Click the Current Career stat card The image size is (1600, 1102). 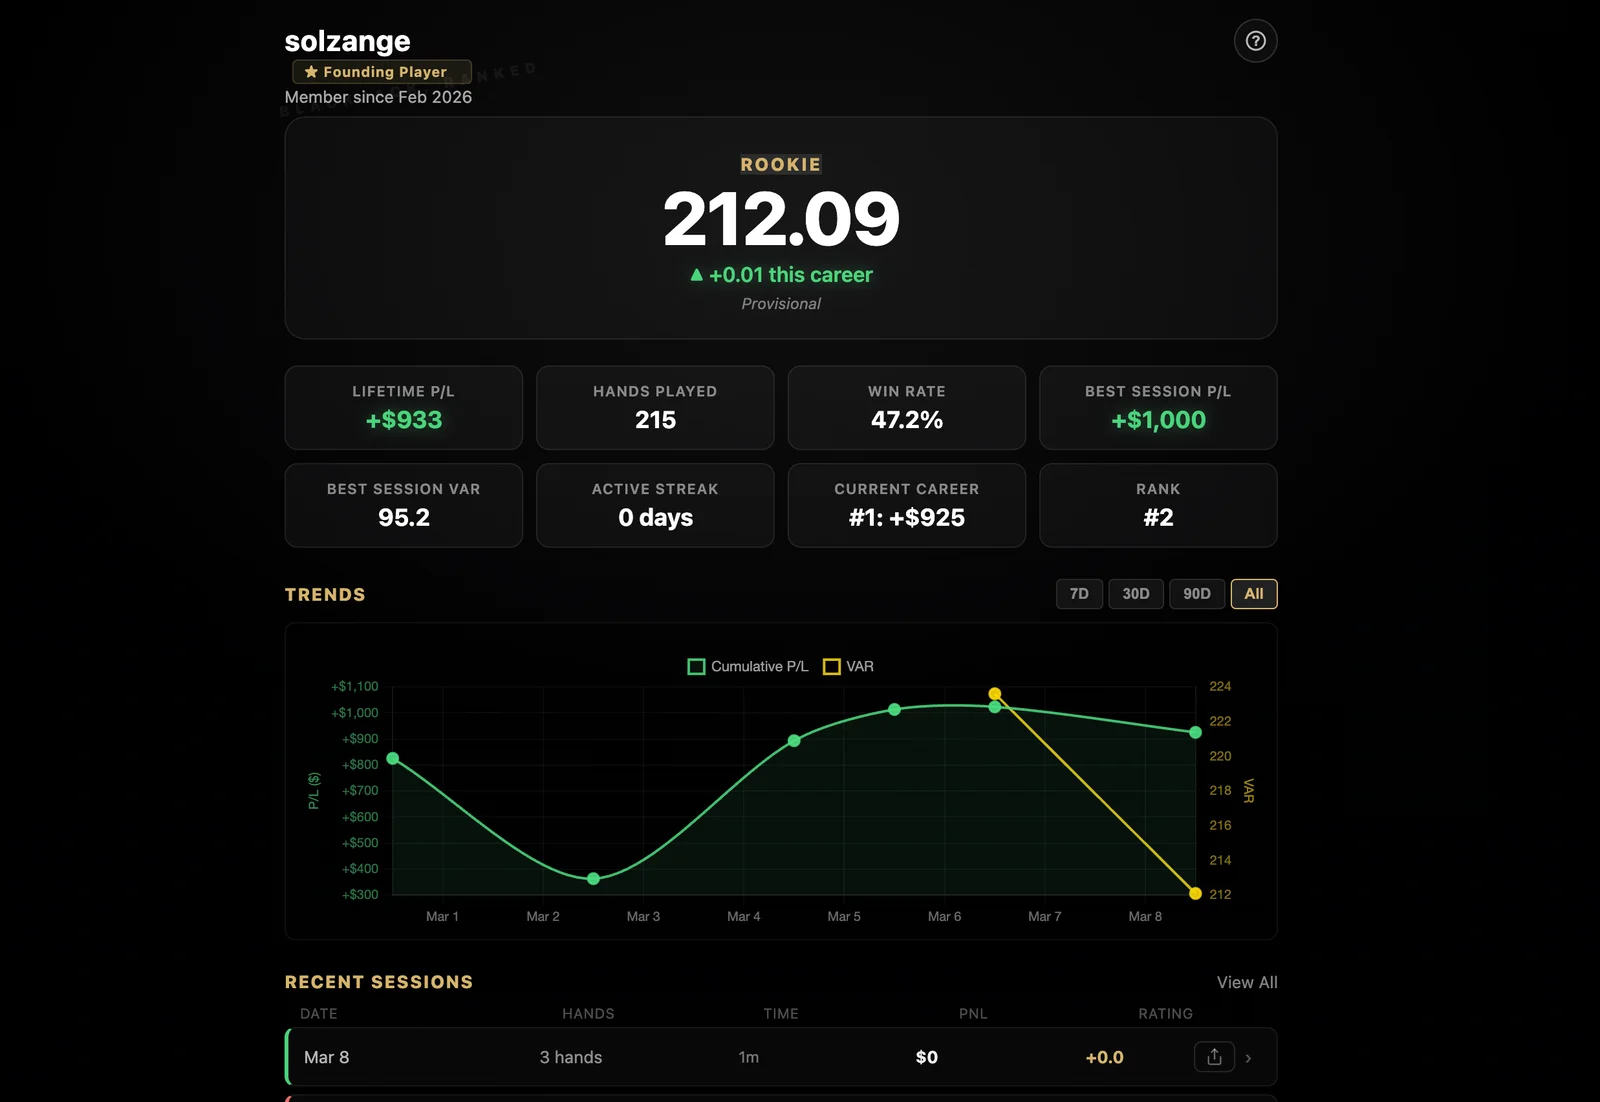tap(906, 505)
